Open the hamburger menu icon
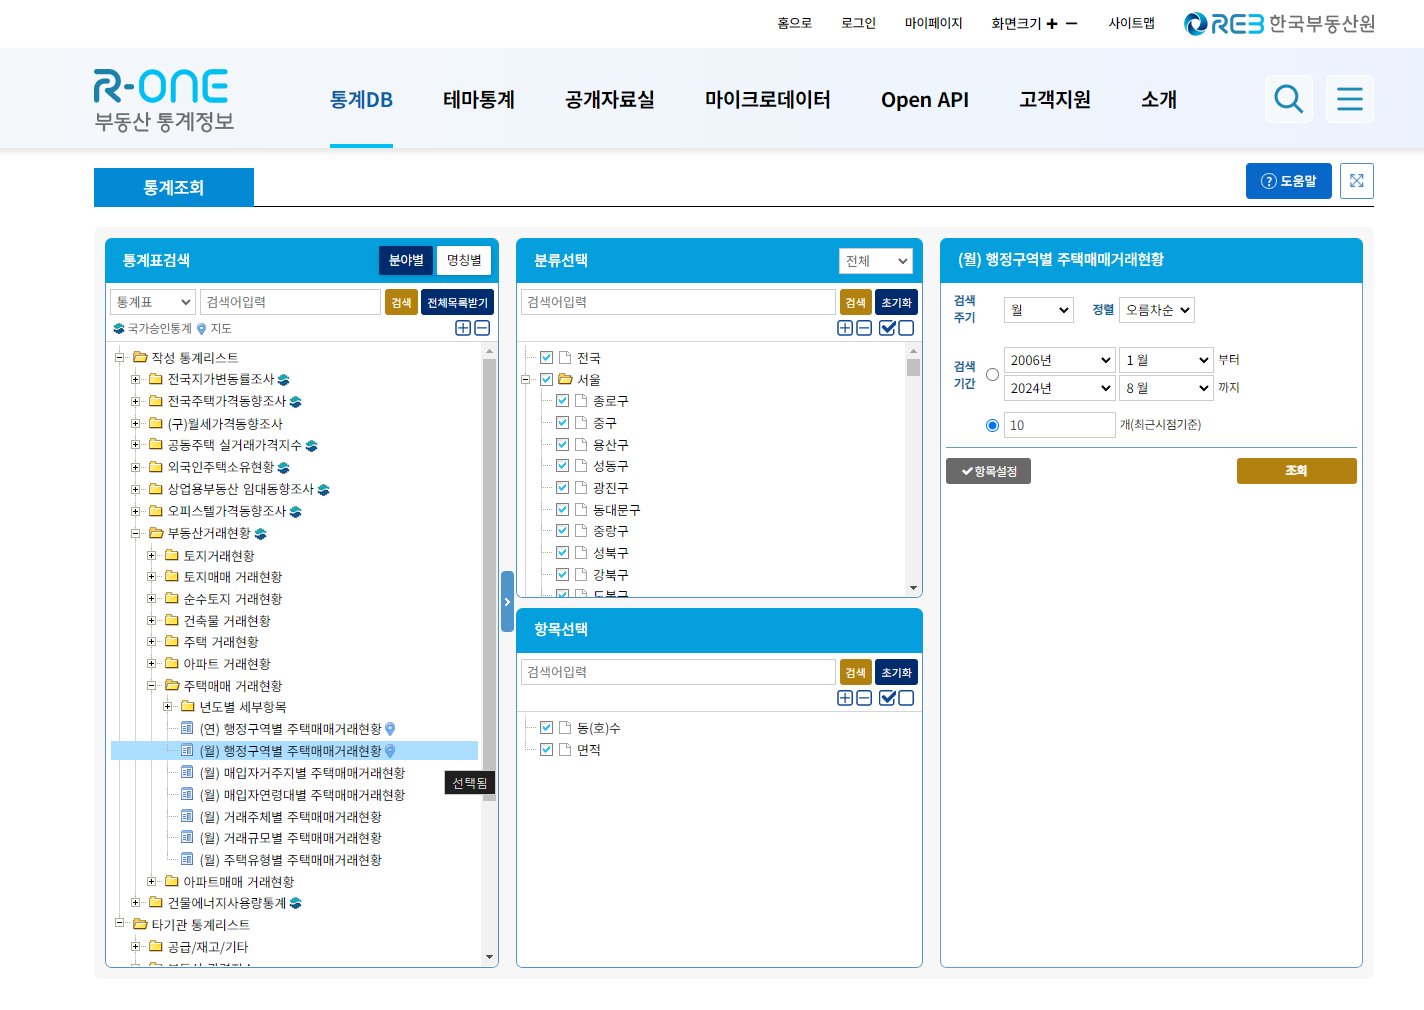 coord(1349,99)
